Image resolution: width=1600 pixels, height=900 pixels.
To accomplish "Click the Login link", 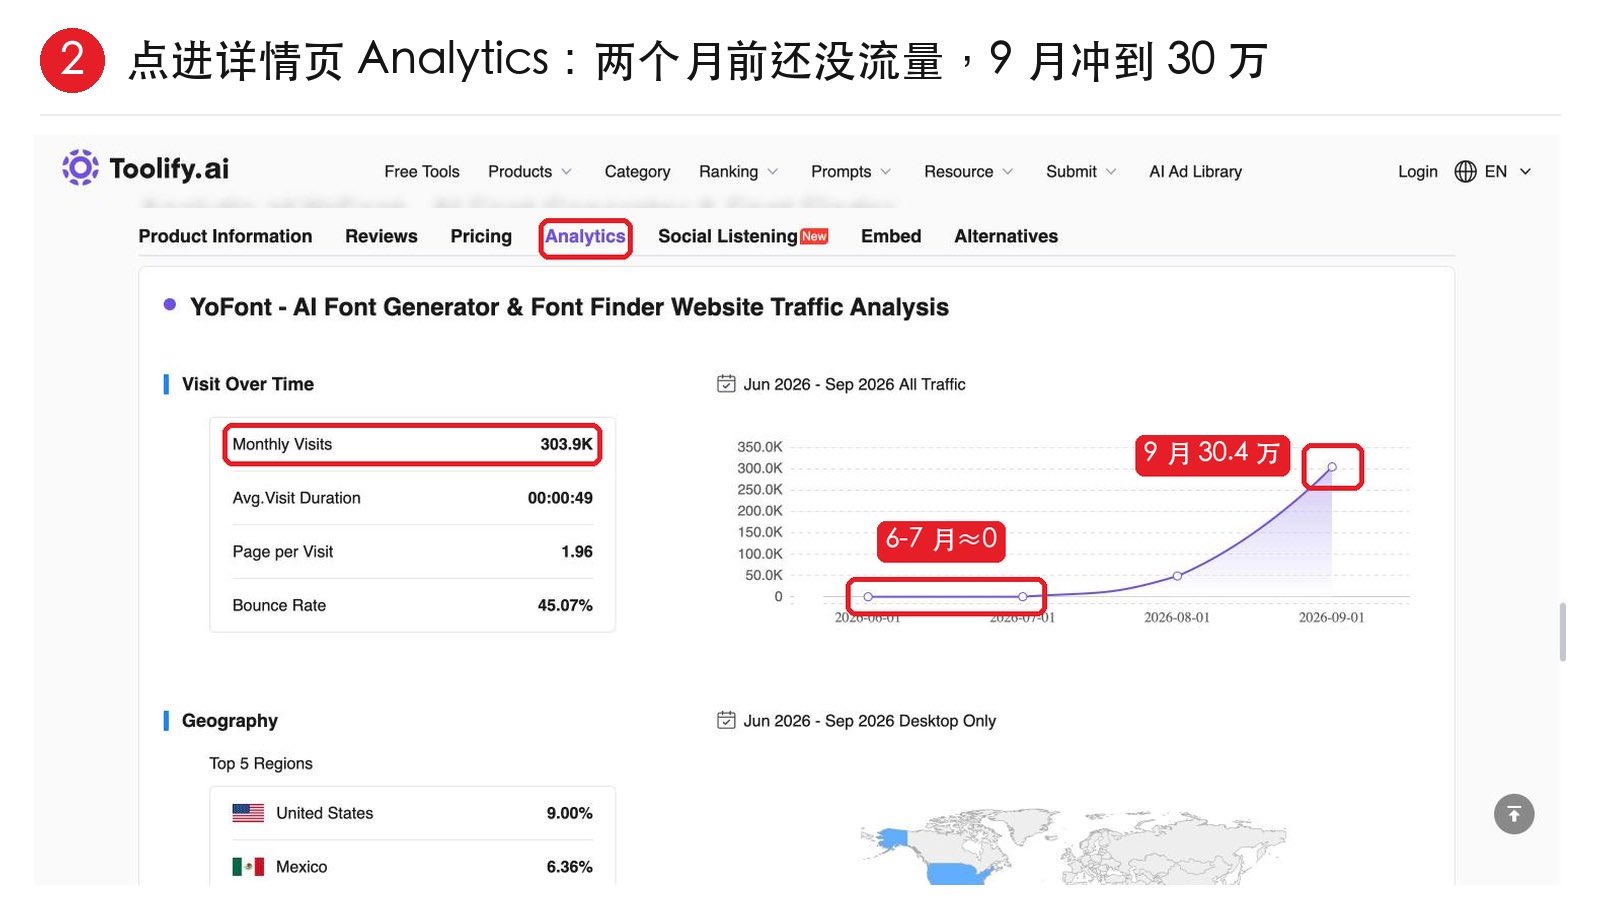I will (x=1417, y=172).
